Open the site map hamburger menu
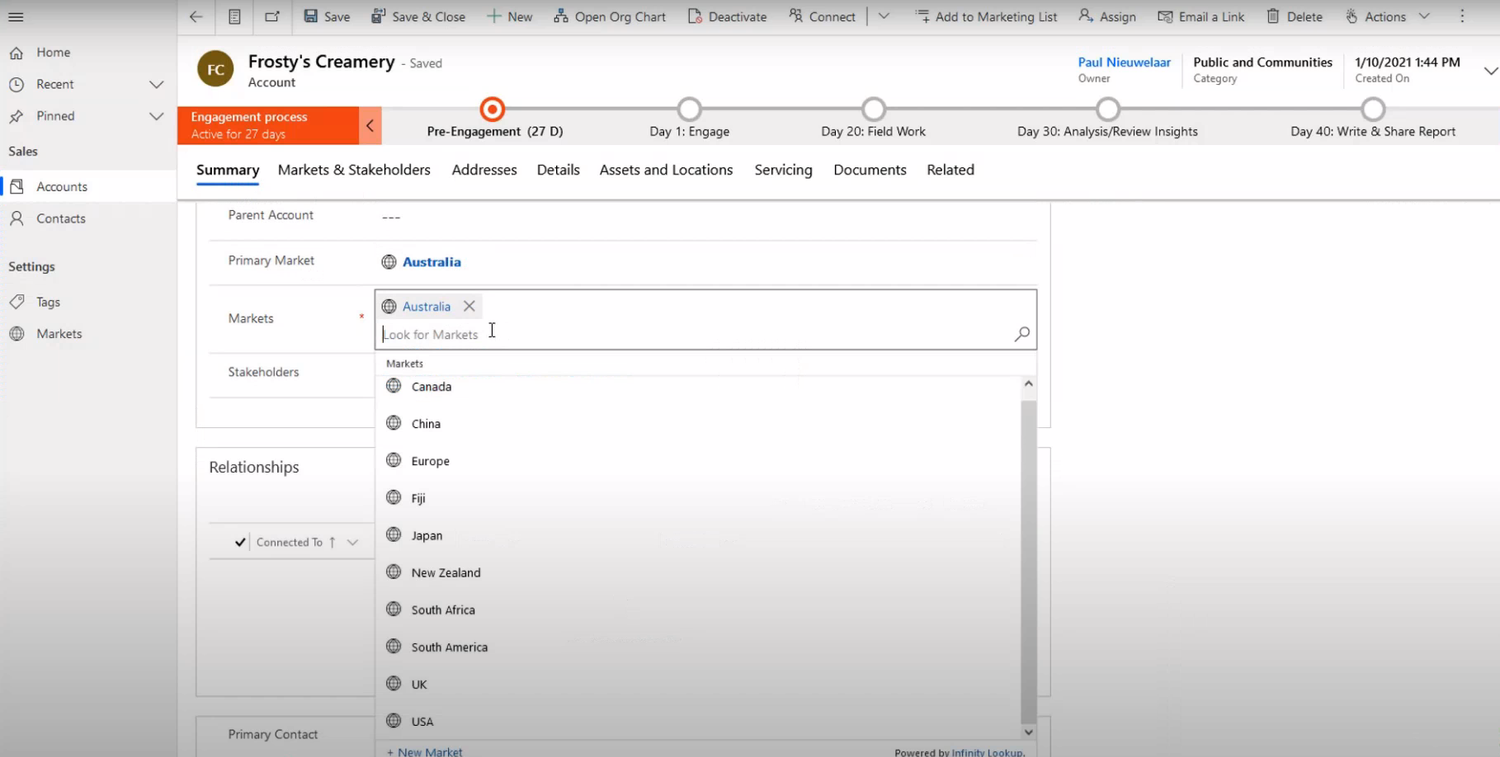The image size is (1500, 757). click(x=15, y=16)
